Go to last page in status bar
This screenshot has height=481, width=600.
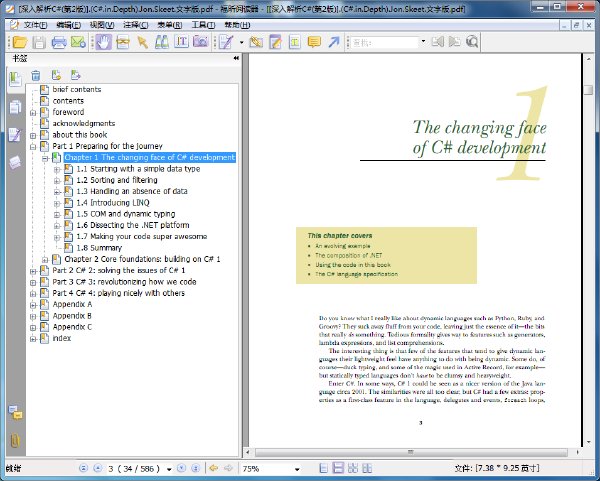pyautogui.click(x=196, y=468)
